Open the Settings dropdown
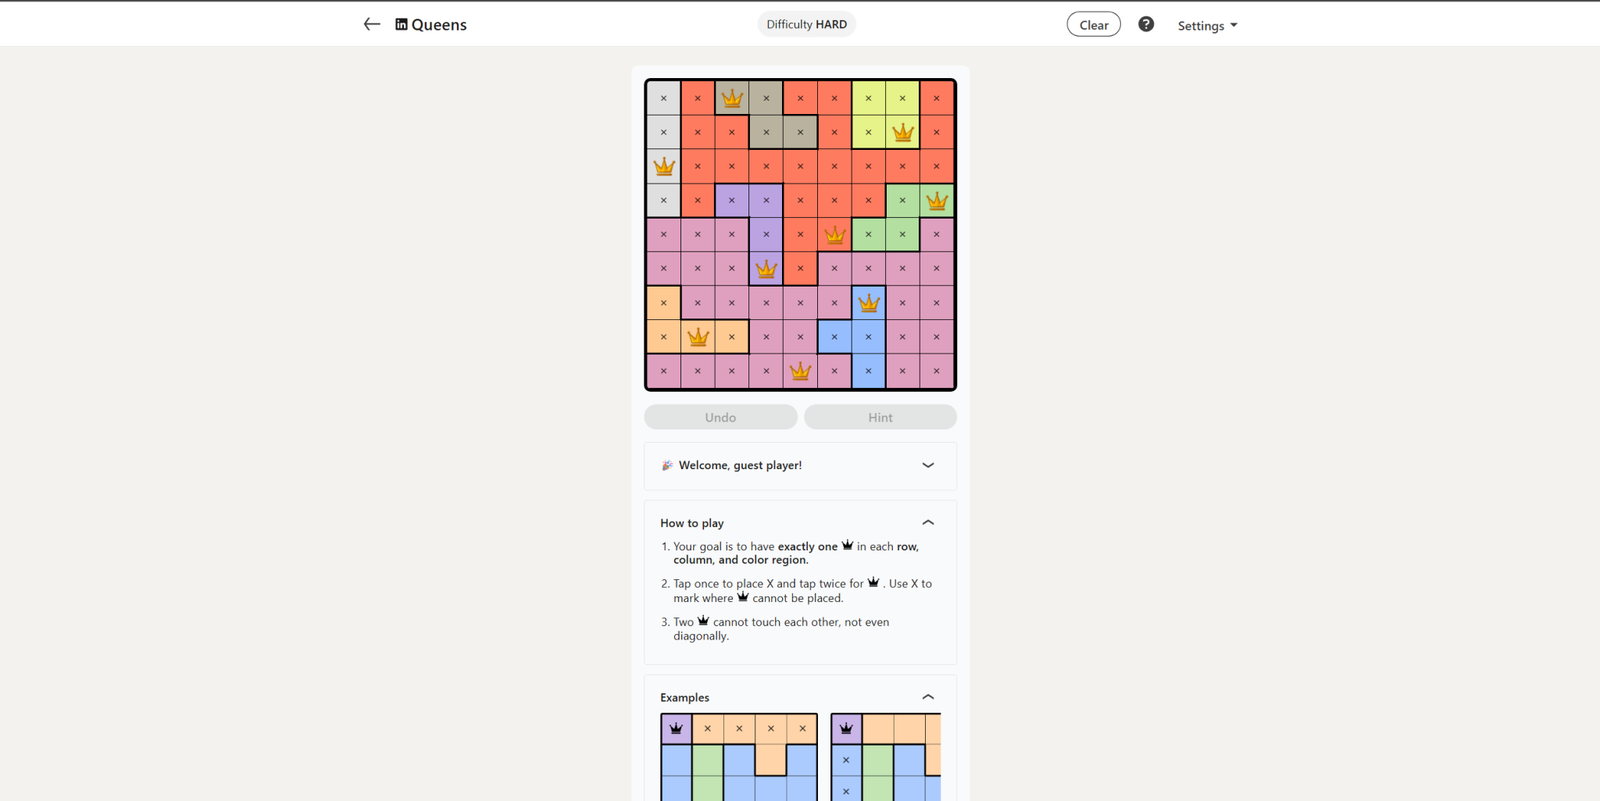The image size is (1600, 801). tap(1207, 25)
